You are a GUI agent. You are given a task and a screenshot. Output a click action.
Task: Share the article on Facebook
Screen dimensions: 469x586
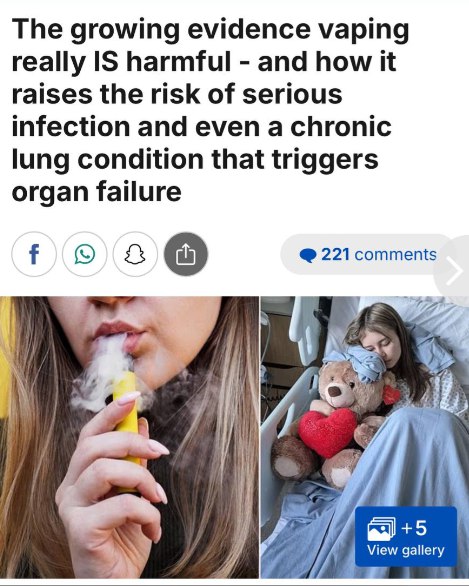[34, 254]
